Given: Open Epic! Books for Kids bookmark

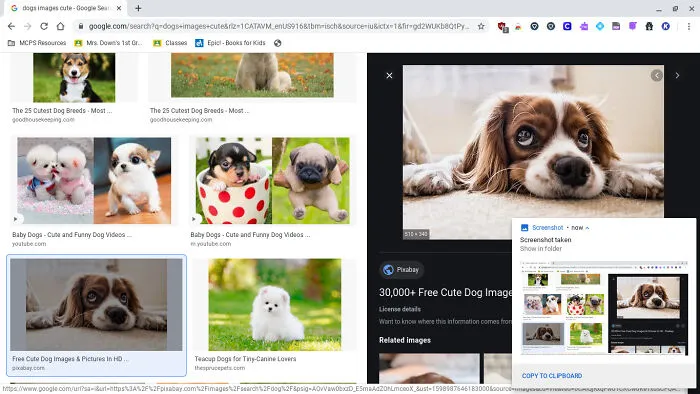Looking at the screenshot, I should coord(230,43).
